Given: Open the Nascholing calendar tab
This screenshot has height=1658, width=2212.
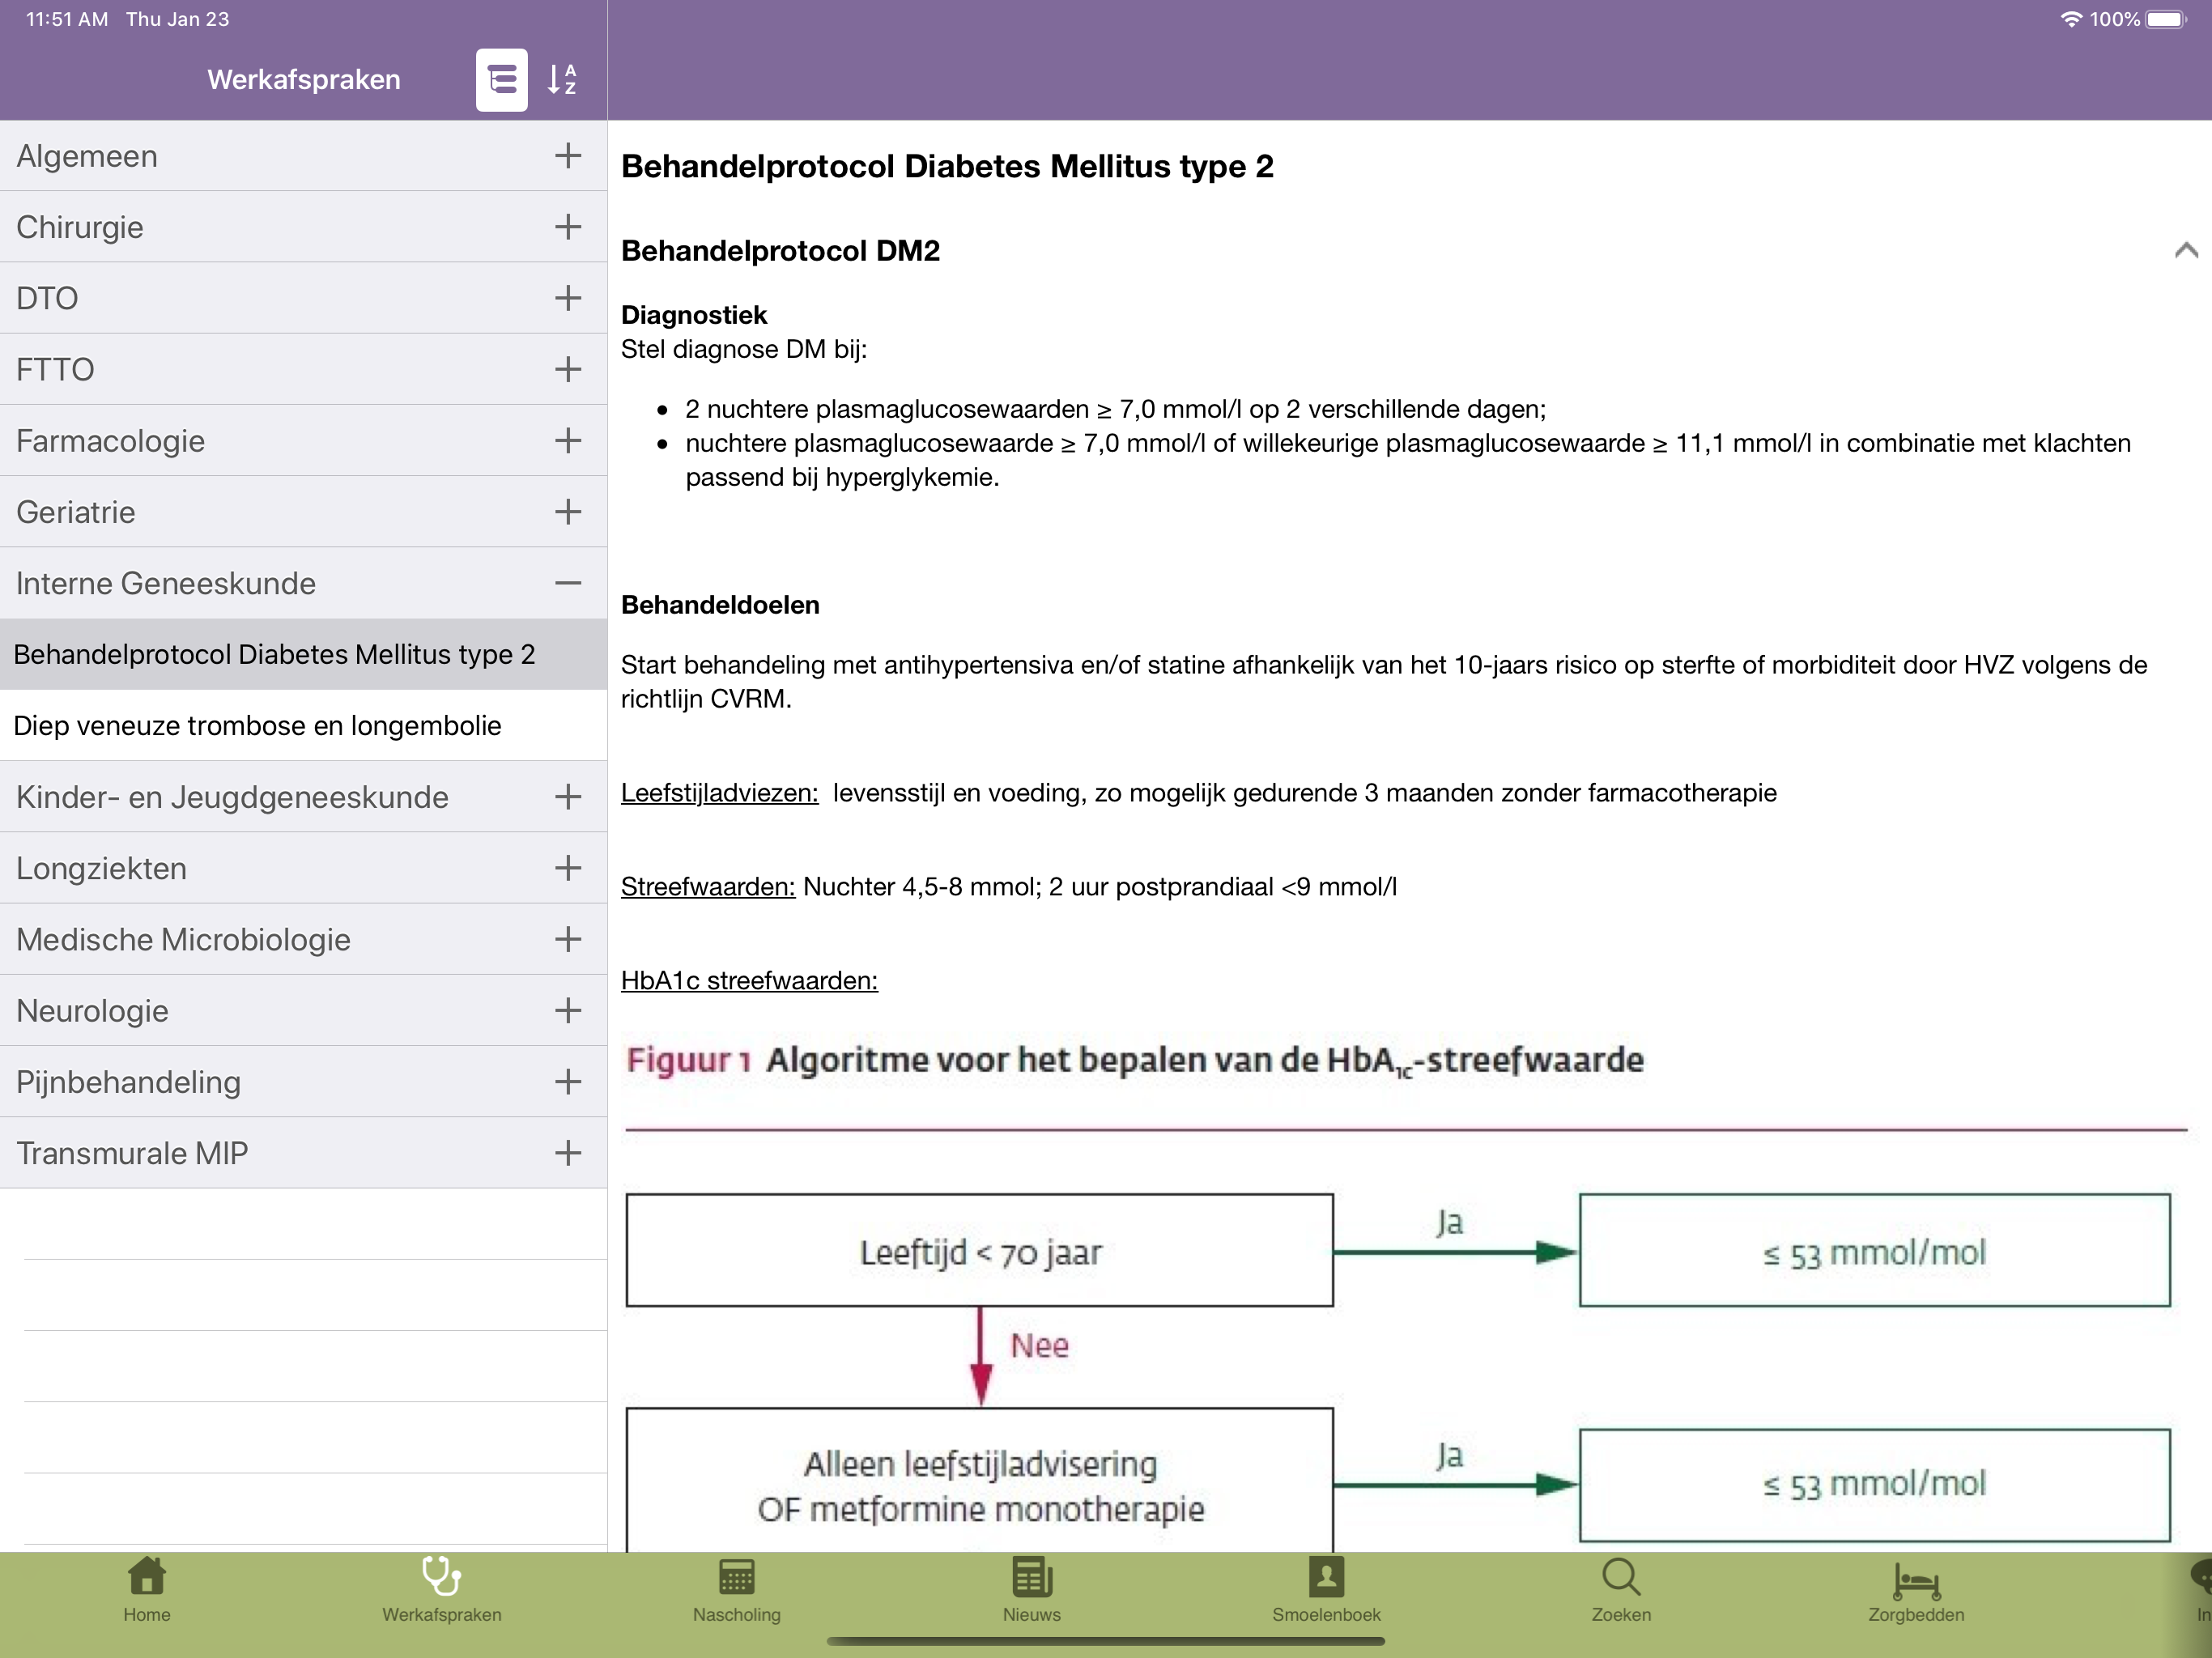Looking at the screenshot, I should (x=737, y=1592).
